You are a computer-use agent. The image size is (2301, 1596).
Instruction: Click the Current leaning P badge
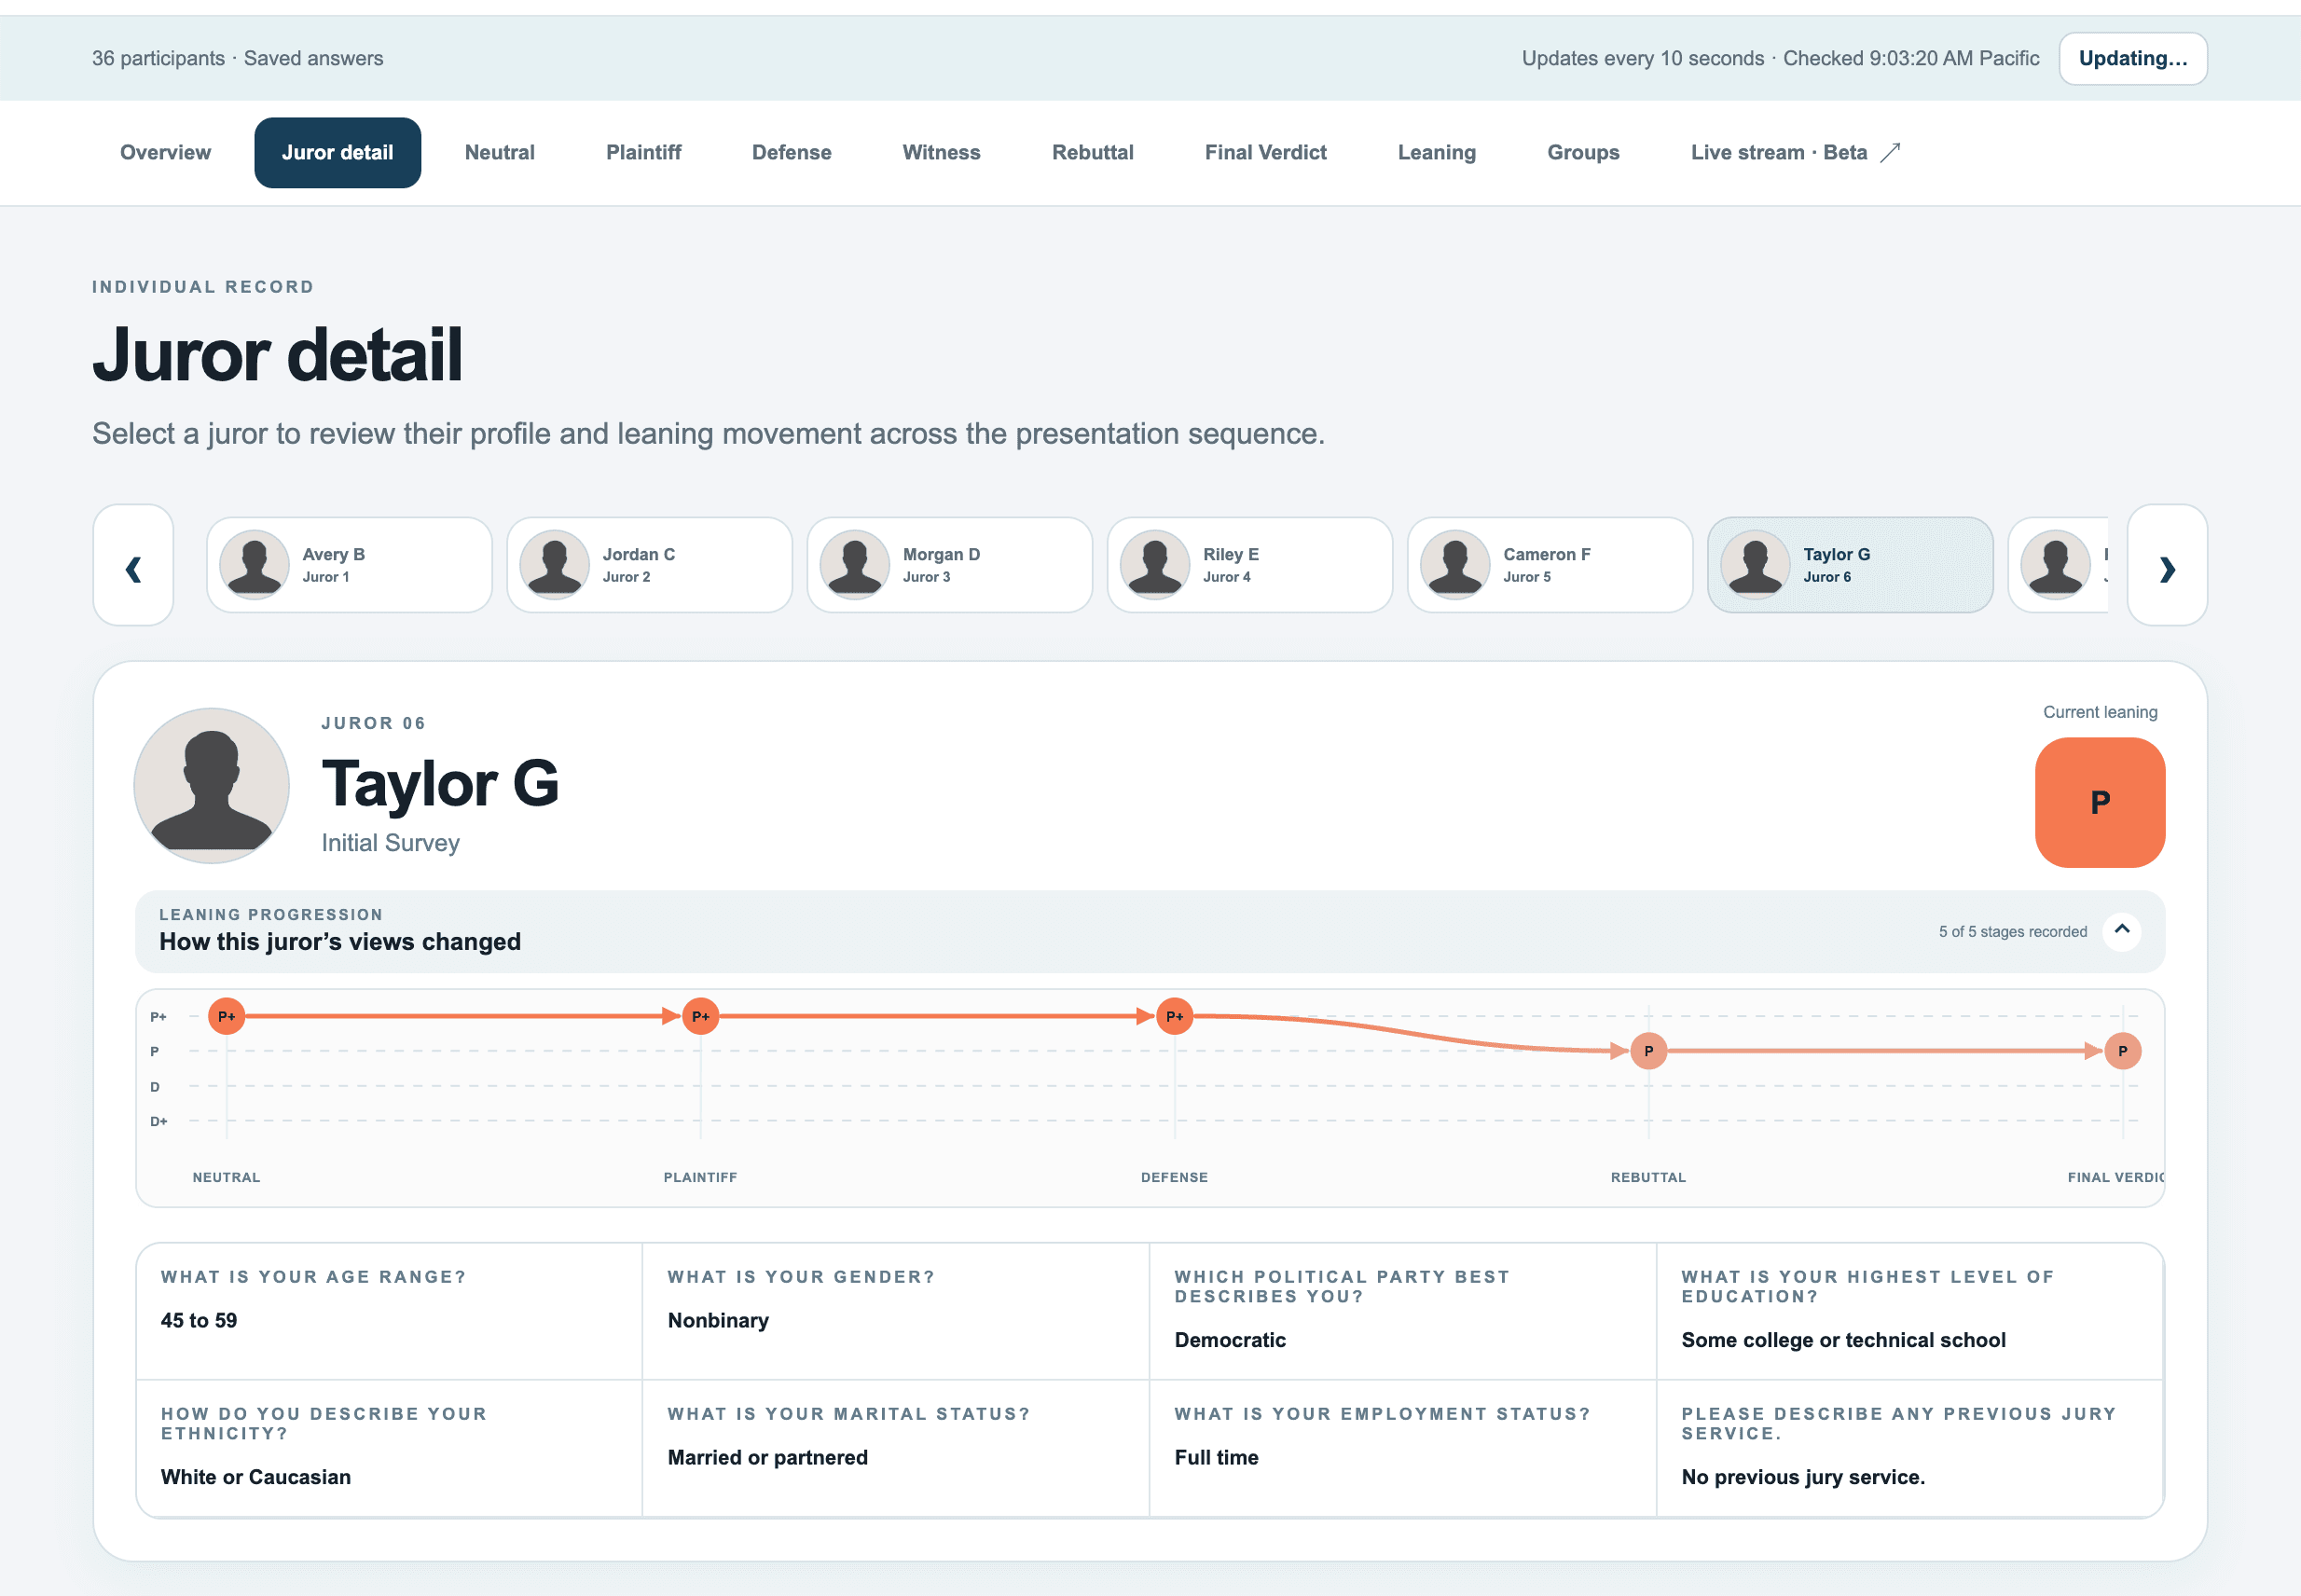[x=2100, y=802]
